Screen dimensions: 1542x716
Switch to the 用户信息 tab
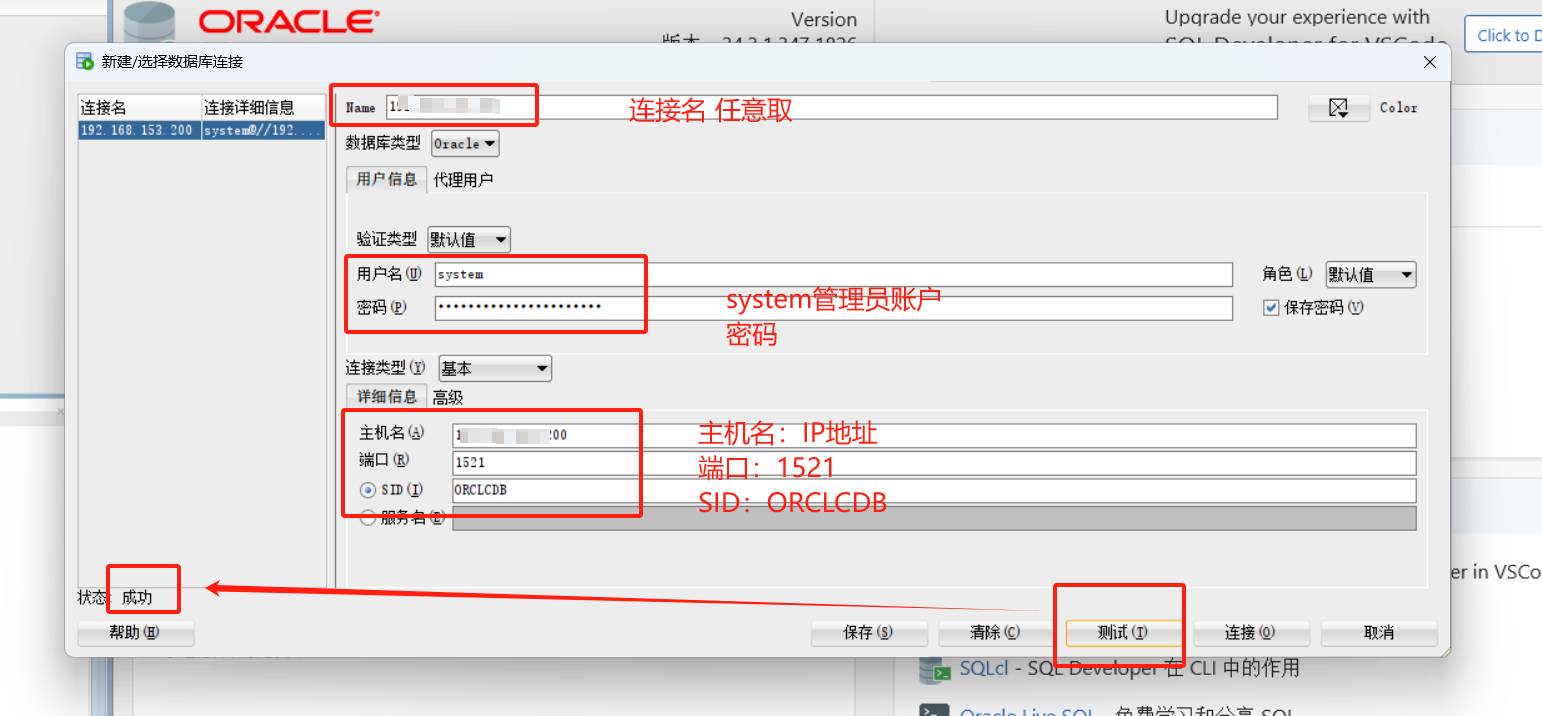pos(386,180)
